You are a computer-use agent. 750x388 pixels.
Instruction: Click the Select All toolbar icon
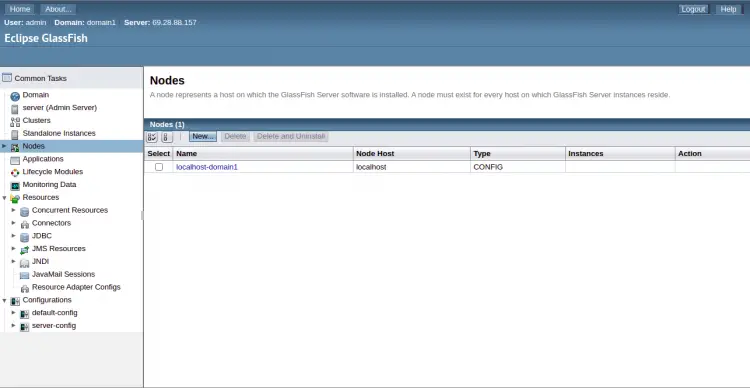click(152, 137)
